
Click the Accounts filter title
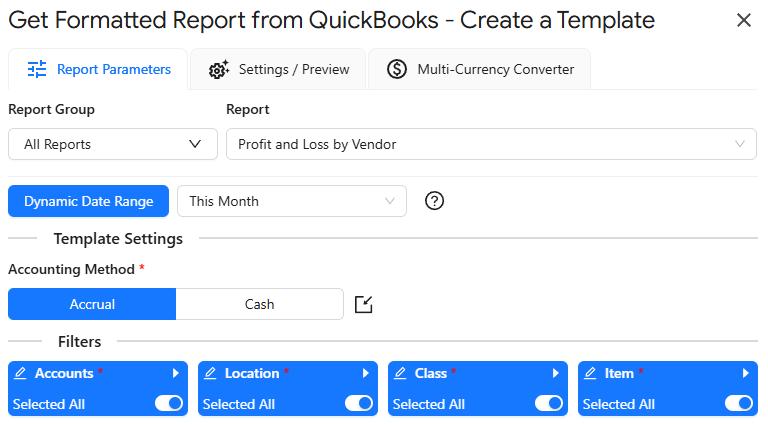pos(64,373)
